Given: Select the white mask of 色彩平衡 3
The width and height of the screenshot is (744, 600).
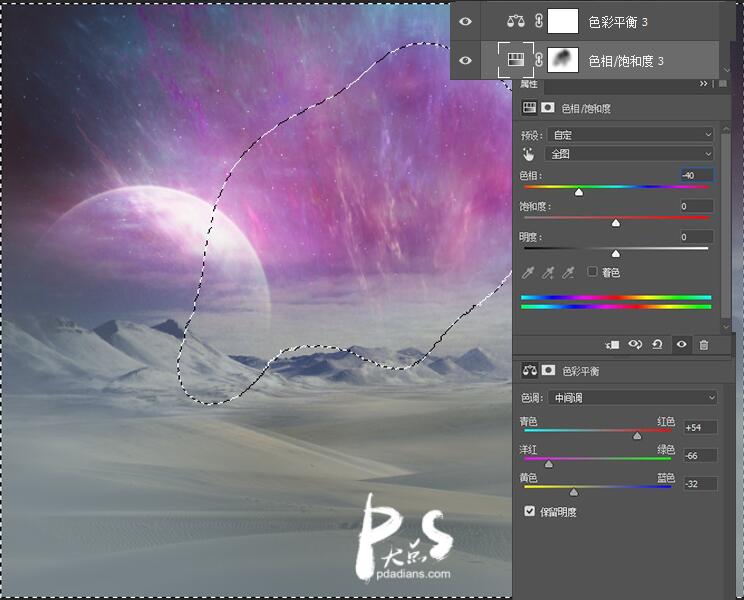Looking at the screenshot, I should [563, 21].
